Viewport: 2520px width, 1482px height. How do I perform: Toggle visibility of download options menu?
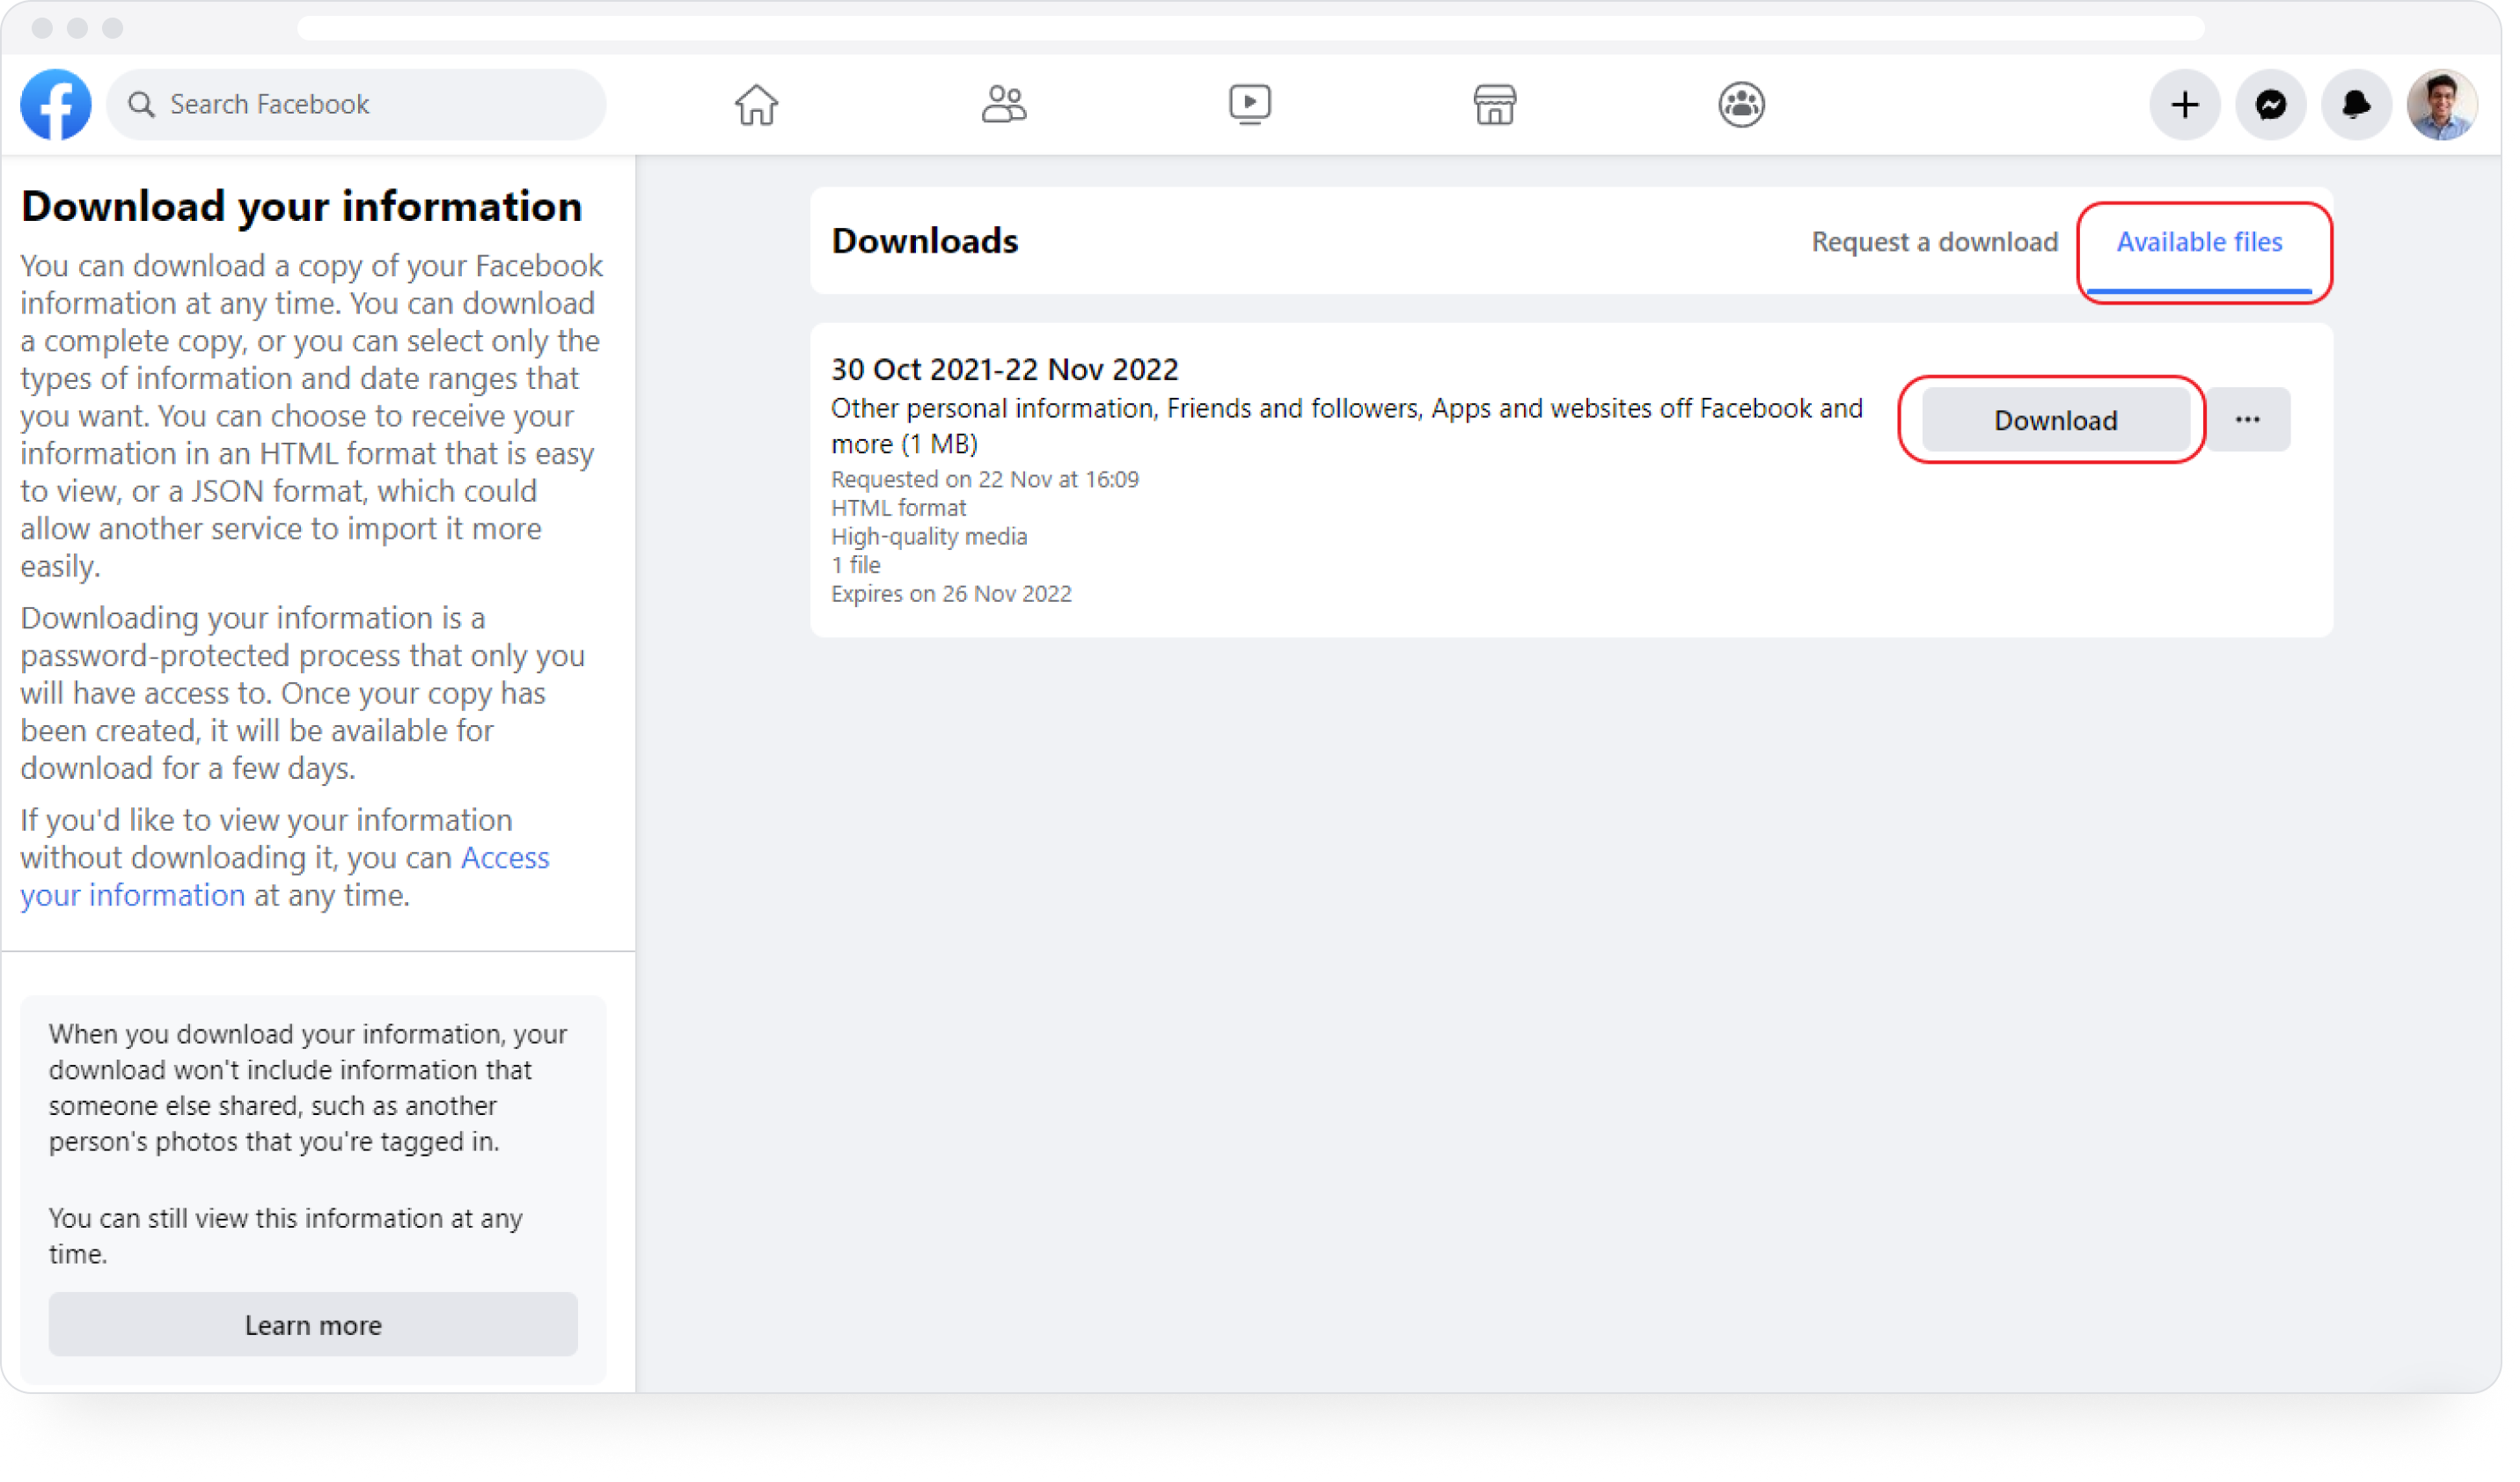tap(2250, 418)
